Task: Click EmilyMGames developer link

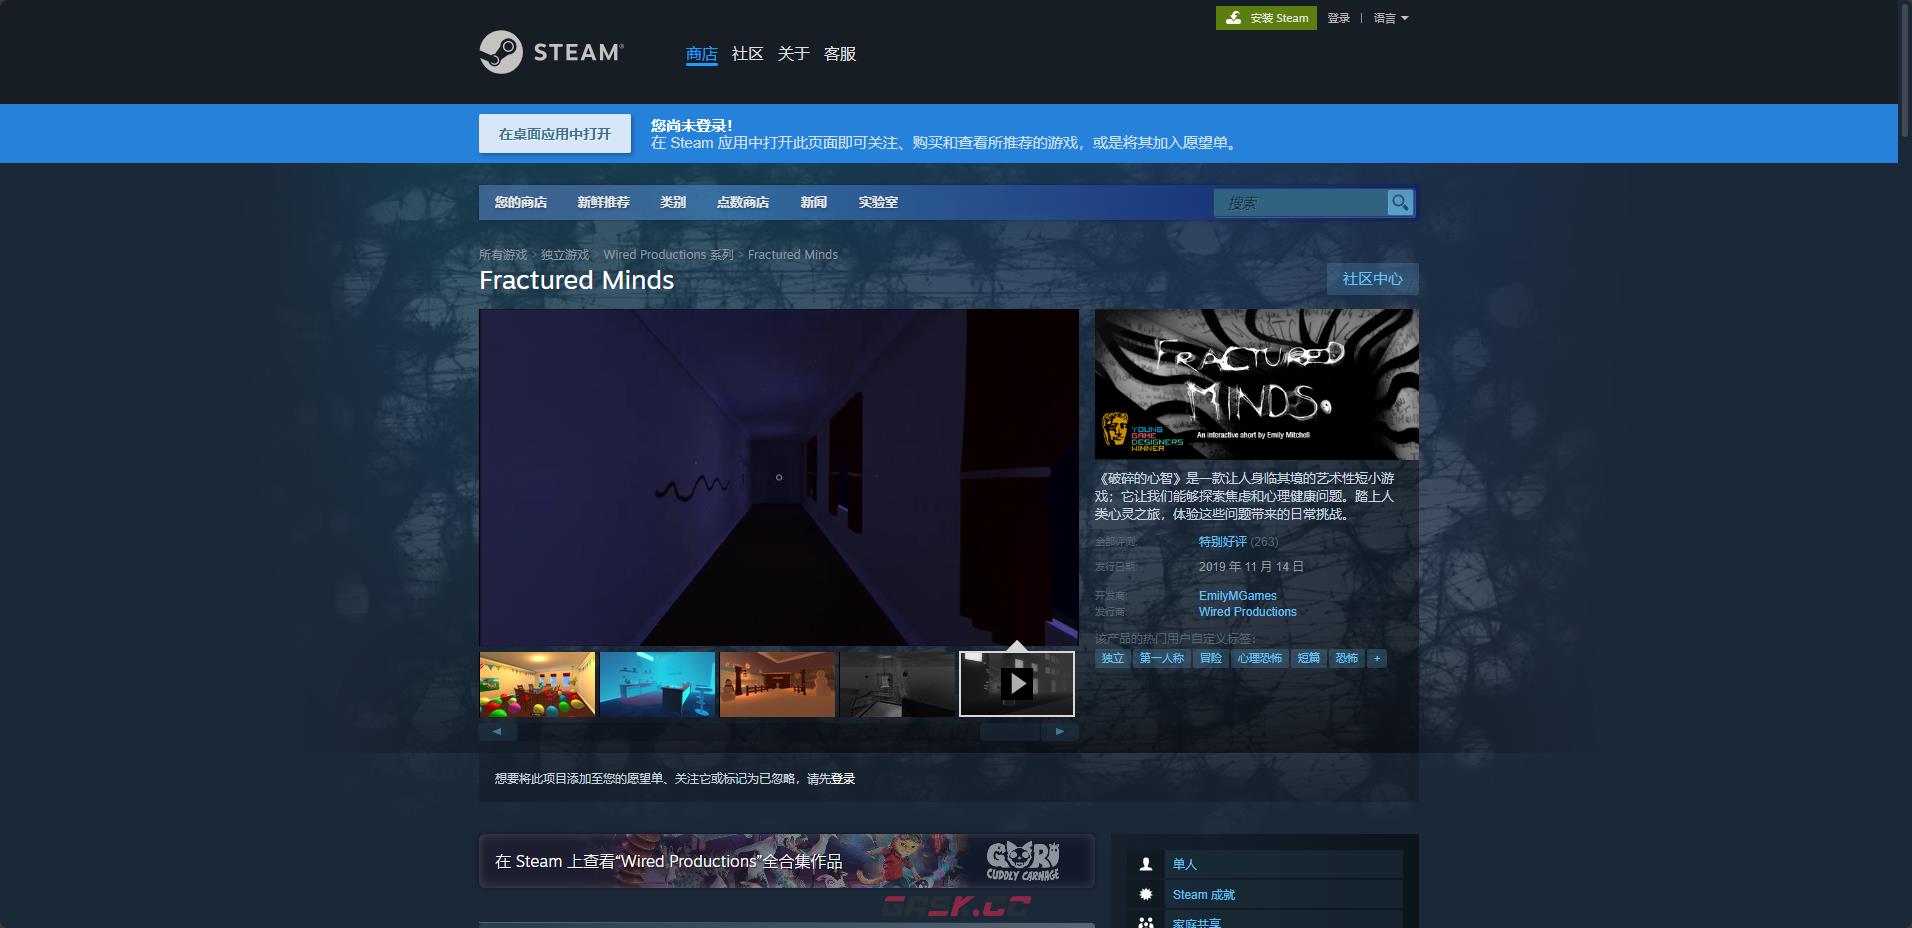Action: click(x=1238, y=596)
